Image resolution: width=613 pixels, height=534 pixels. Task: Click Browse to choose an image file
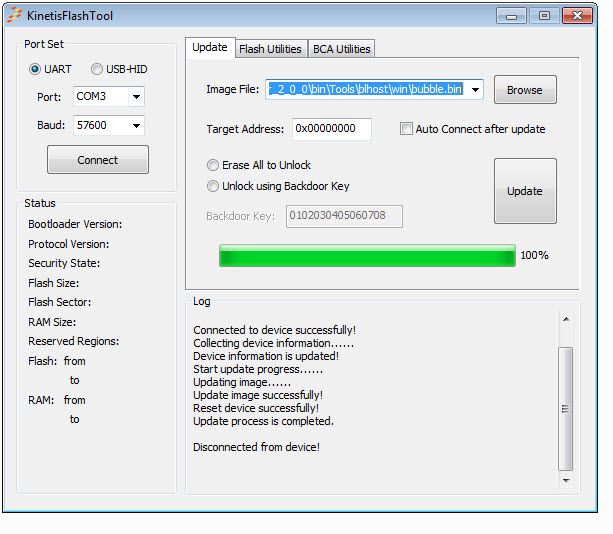coord(525,90)
